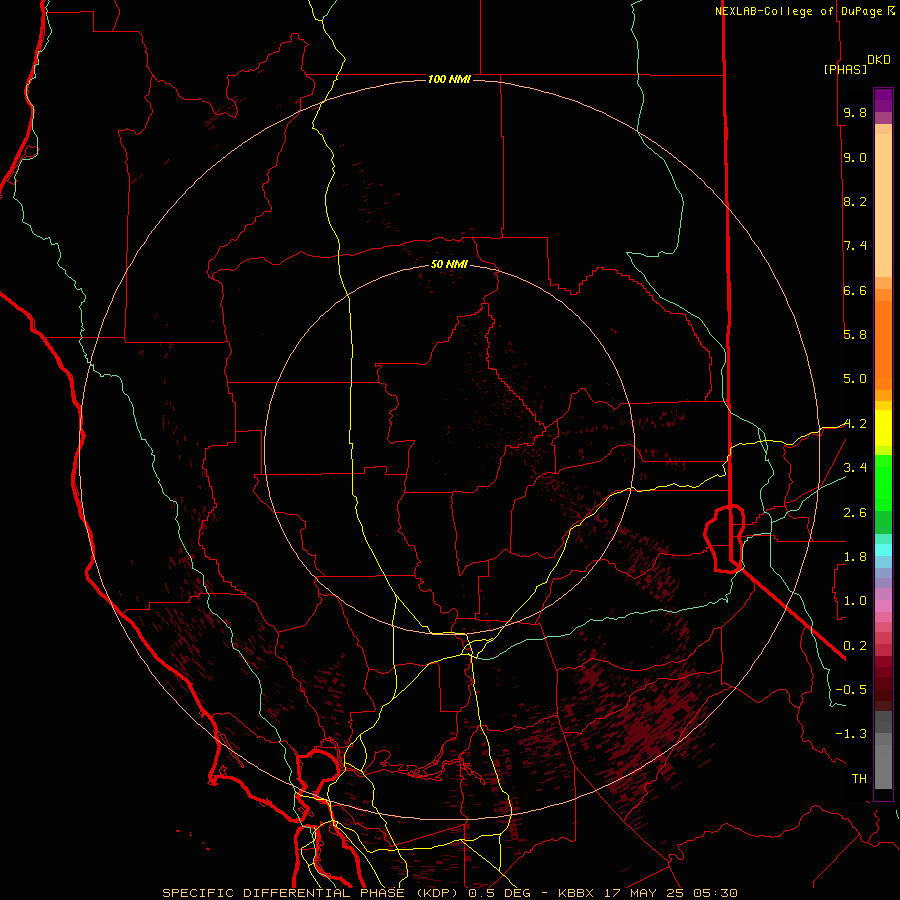Click the 0.5 DEG elevation text in caption
This screenshot has width=900, height=900.
(x=501, y=893)
